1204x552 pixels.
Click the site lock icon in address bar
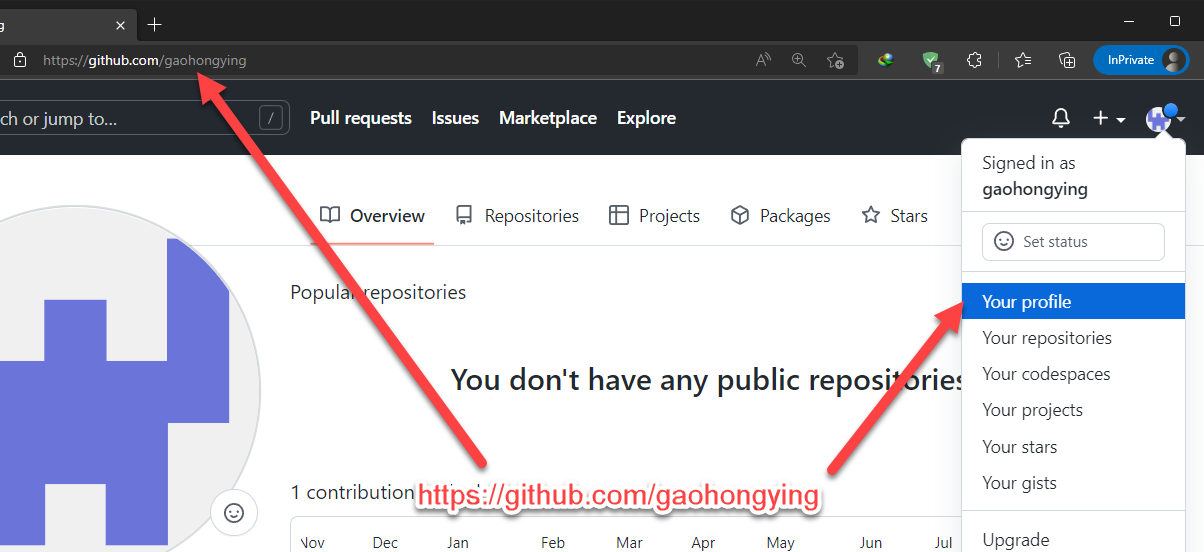(x=19, y=60)
